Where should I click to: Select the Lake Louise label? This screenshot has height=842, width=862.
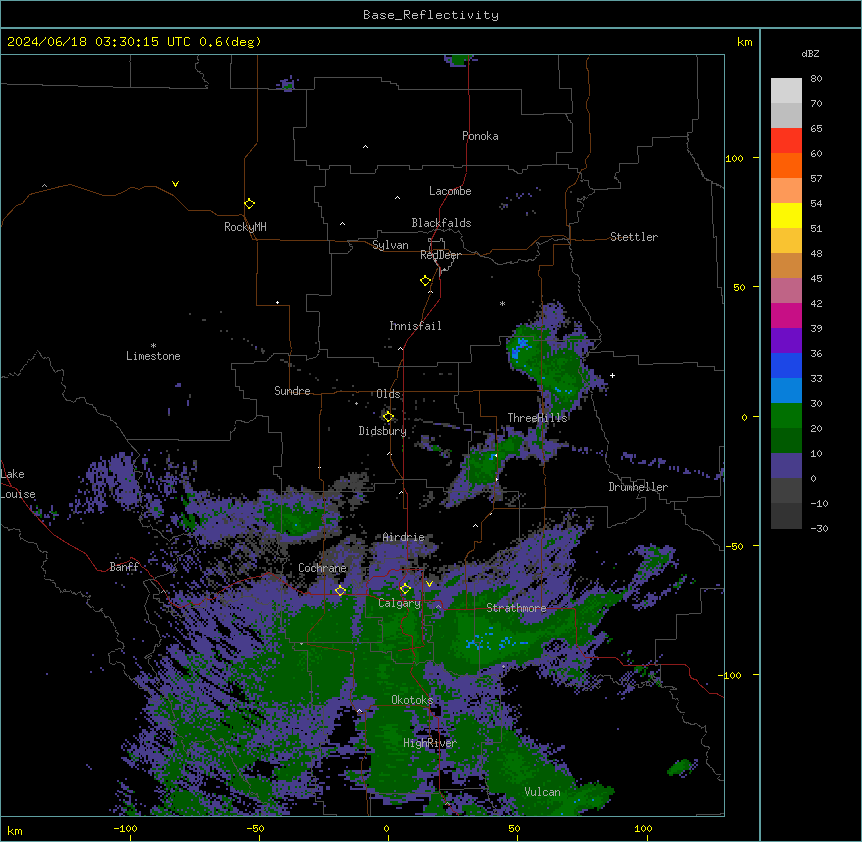tap(18, 484)
